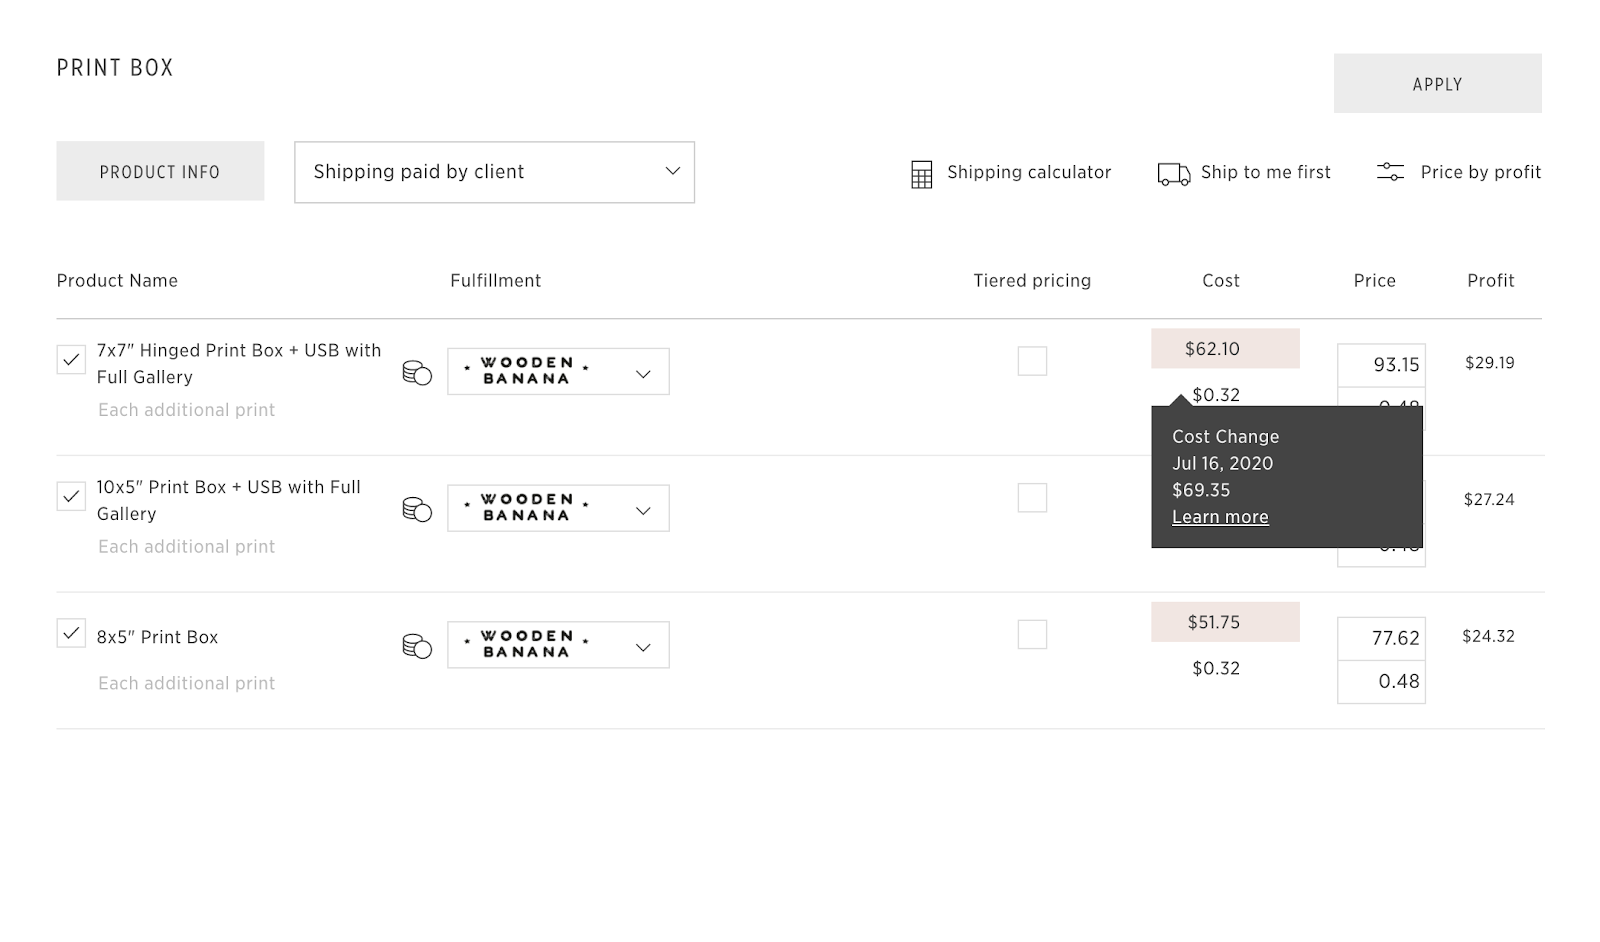Enable tiered pricing for 8x5" Print Box

pos(1032,634)
